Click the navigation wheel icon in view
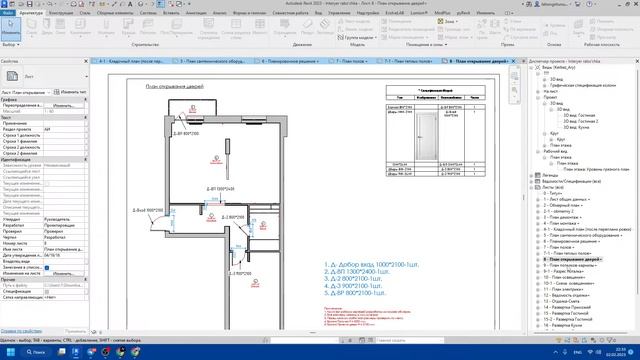640x360 pixels. 514,76
